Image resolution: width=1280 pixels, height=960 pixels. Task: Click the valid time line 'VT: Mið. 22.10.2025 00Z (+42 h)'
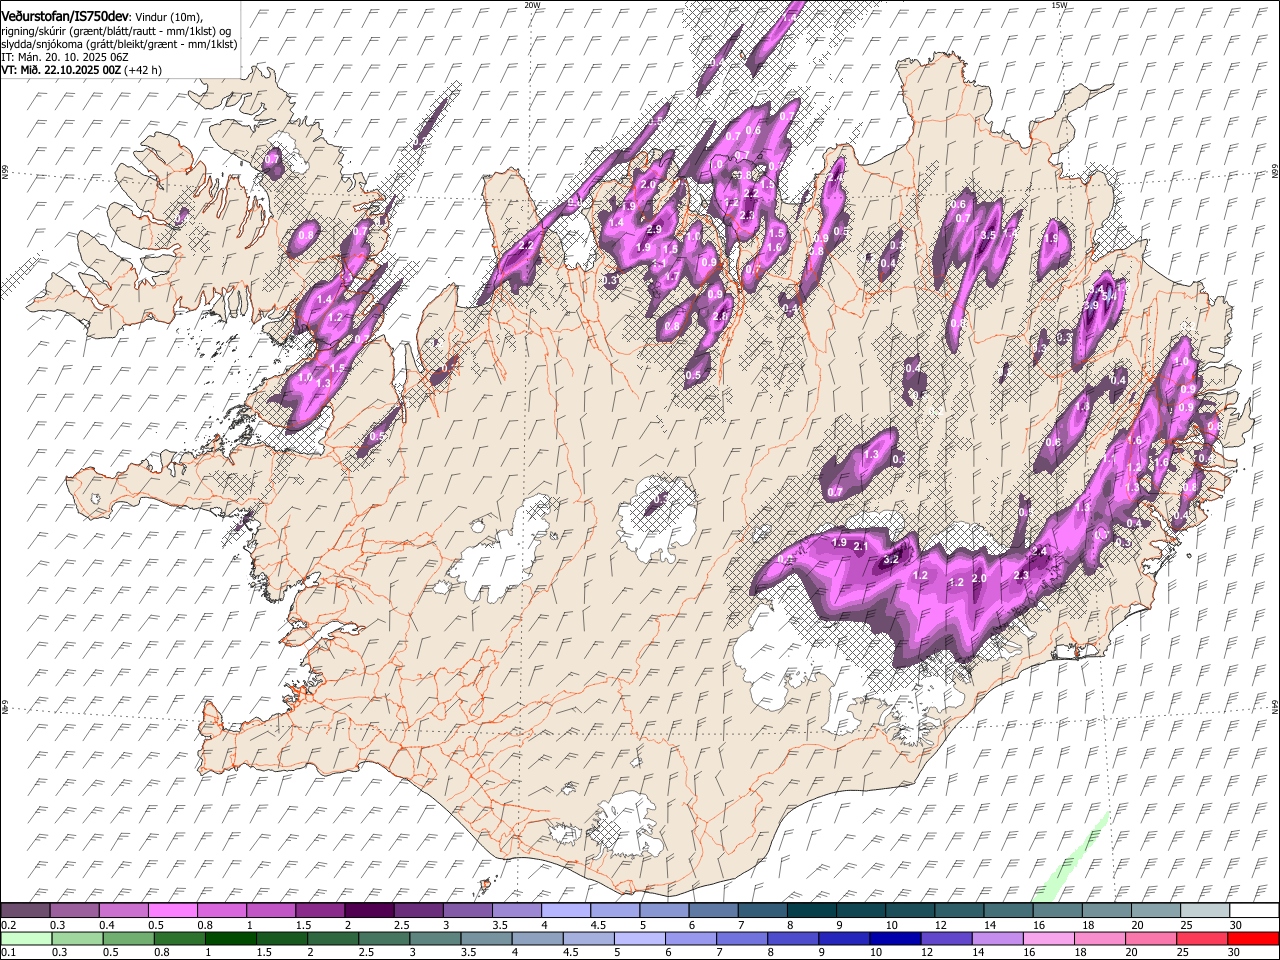pos(81,70)
